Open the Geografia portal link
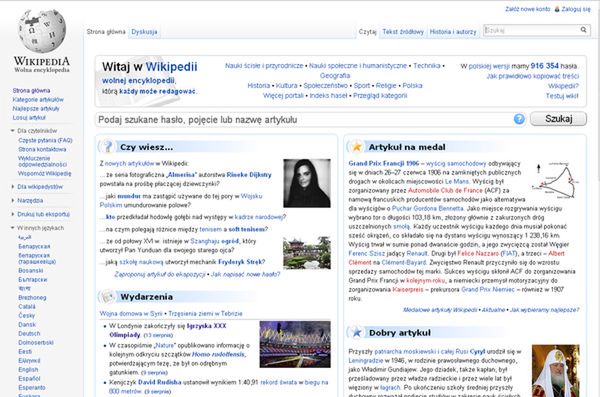Screen dimensions: 600x397 pos(335,75)
